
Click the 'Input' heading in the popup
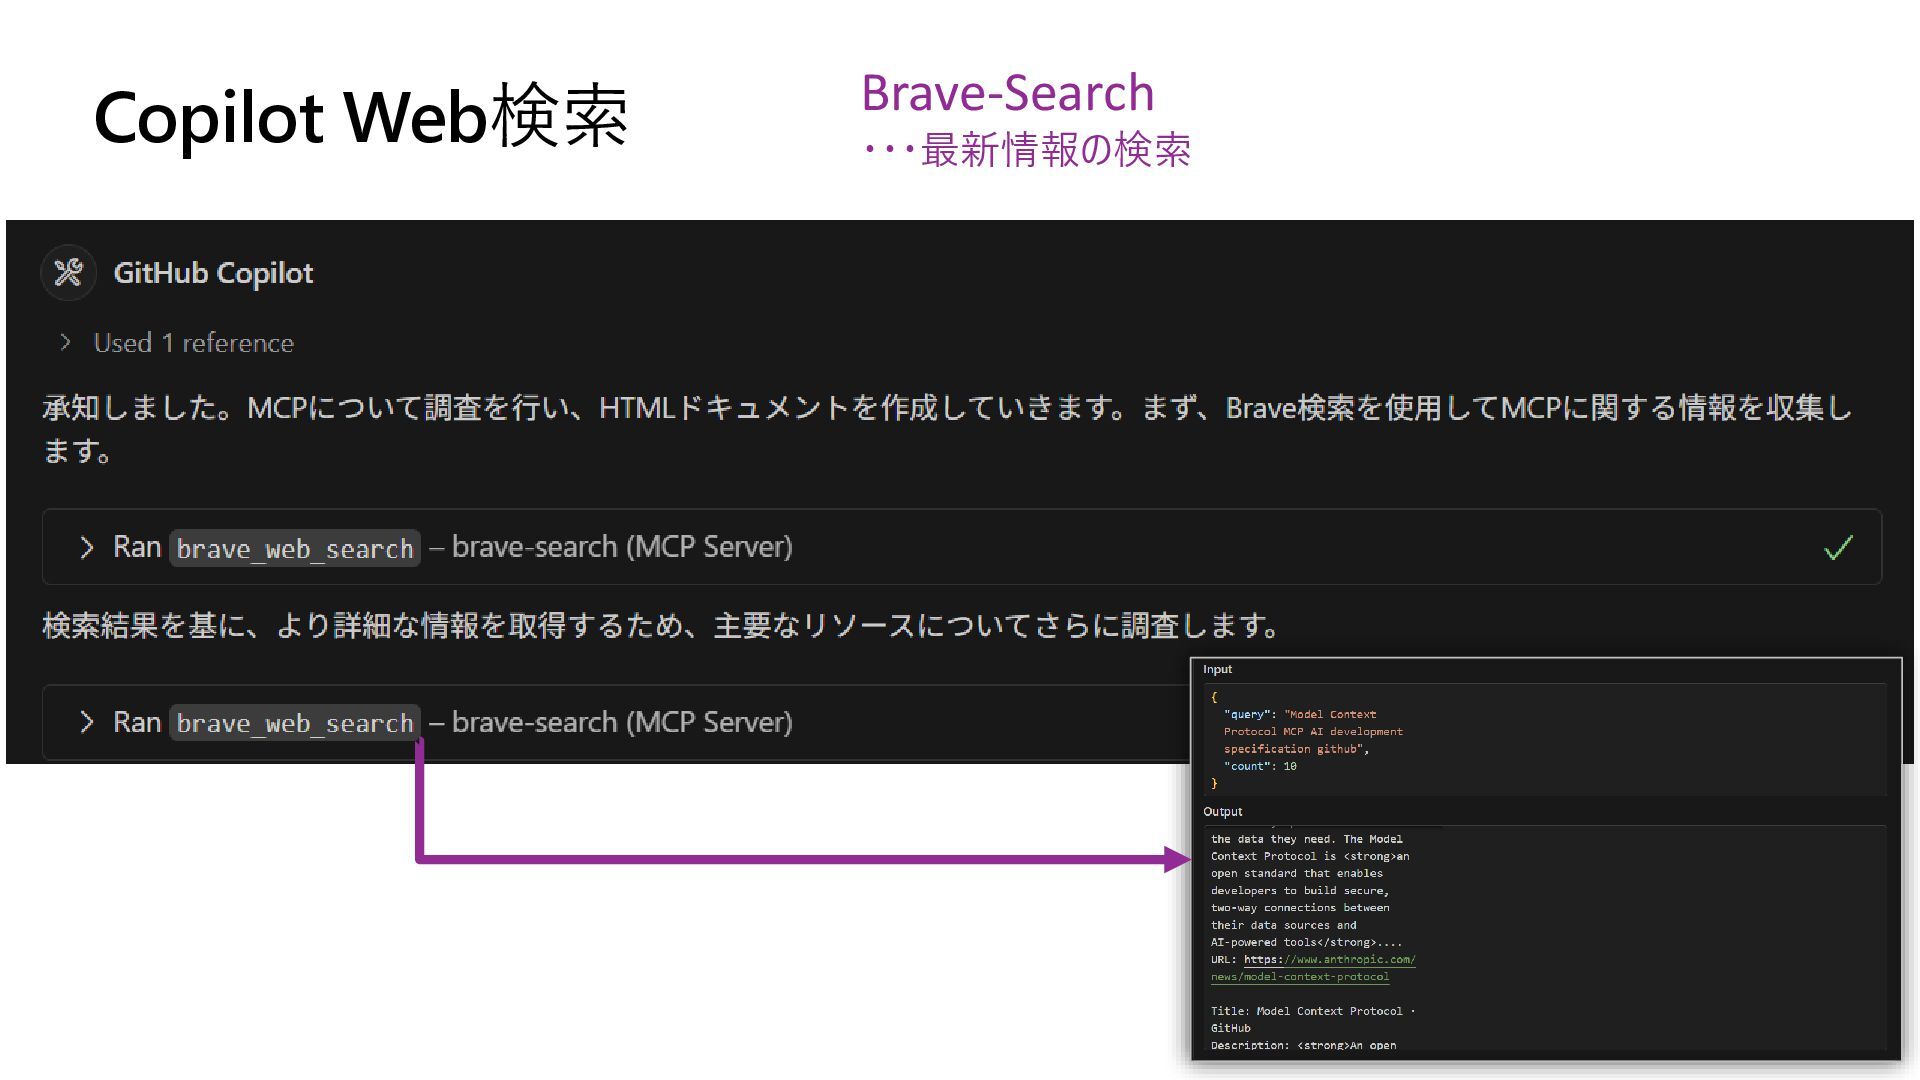point(1217,669)
